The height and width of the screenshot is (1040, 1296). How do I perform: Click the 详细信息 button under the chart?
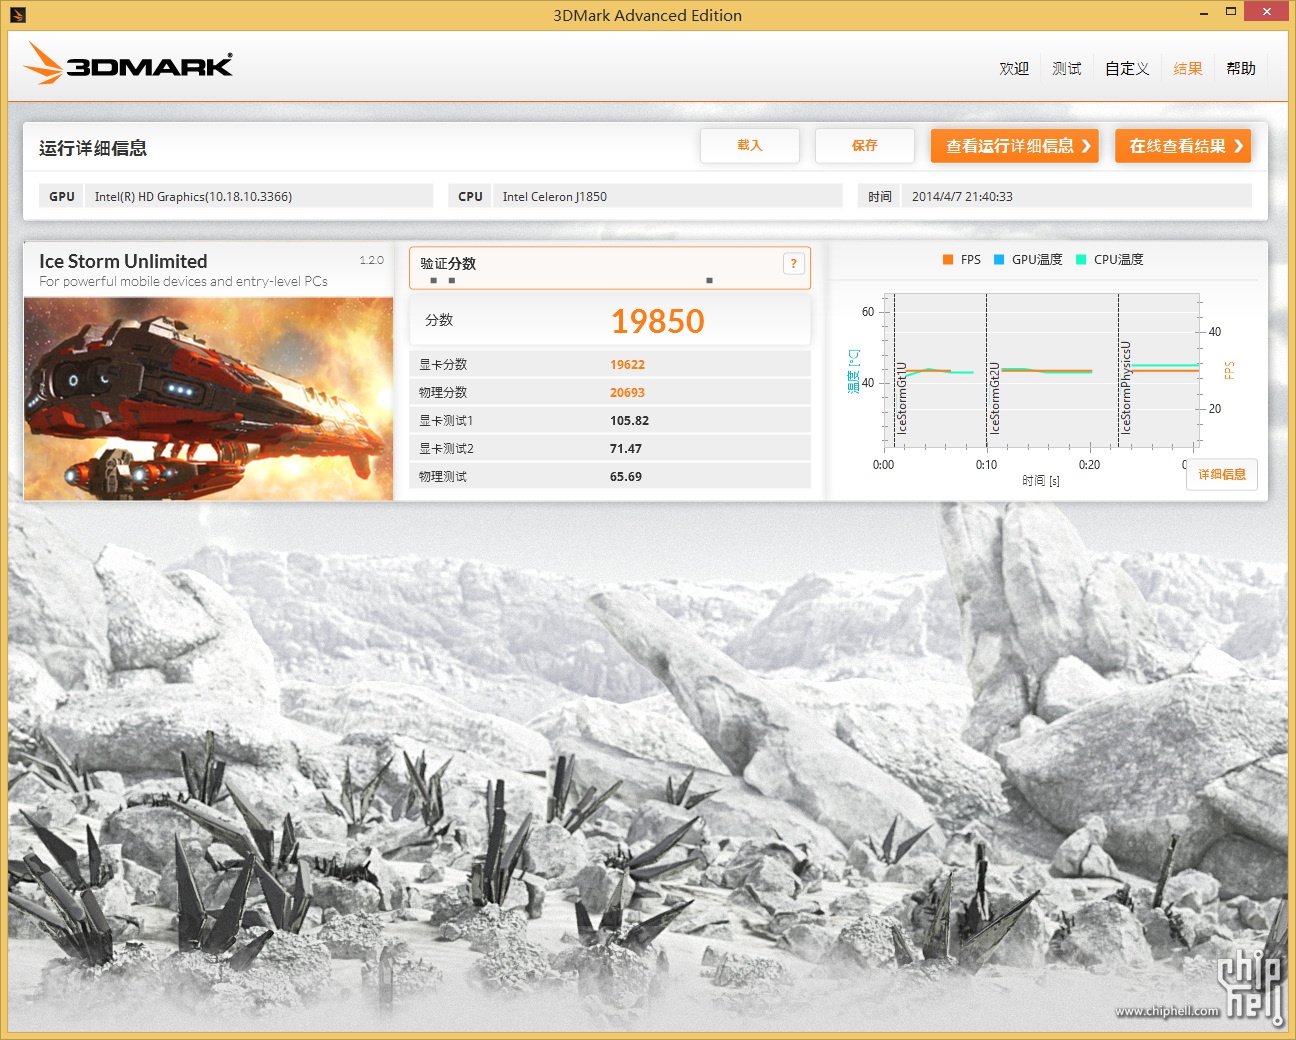tap(1222, 474)
